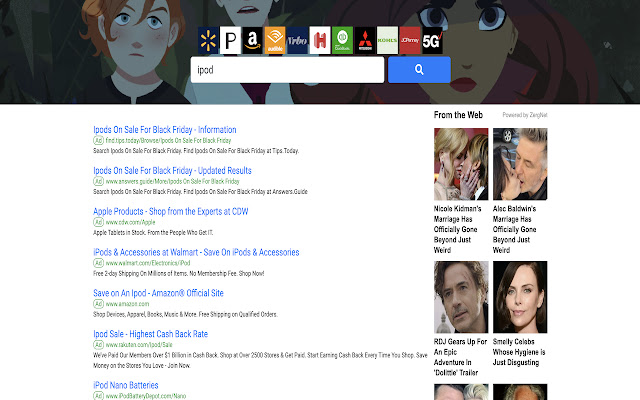This screenshot has width=640, height=400.
Task: Open the JCPenney shortcut tile
Action: click(410, 40)
